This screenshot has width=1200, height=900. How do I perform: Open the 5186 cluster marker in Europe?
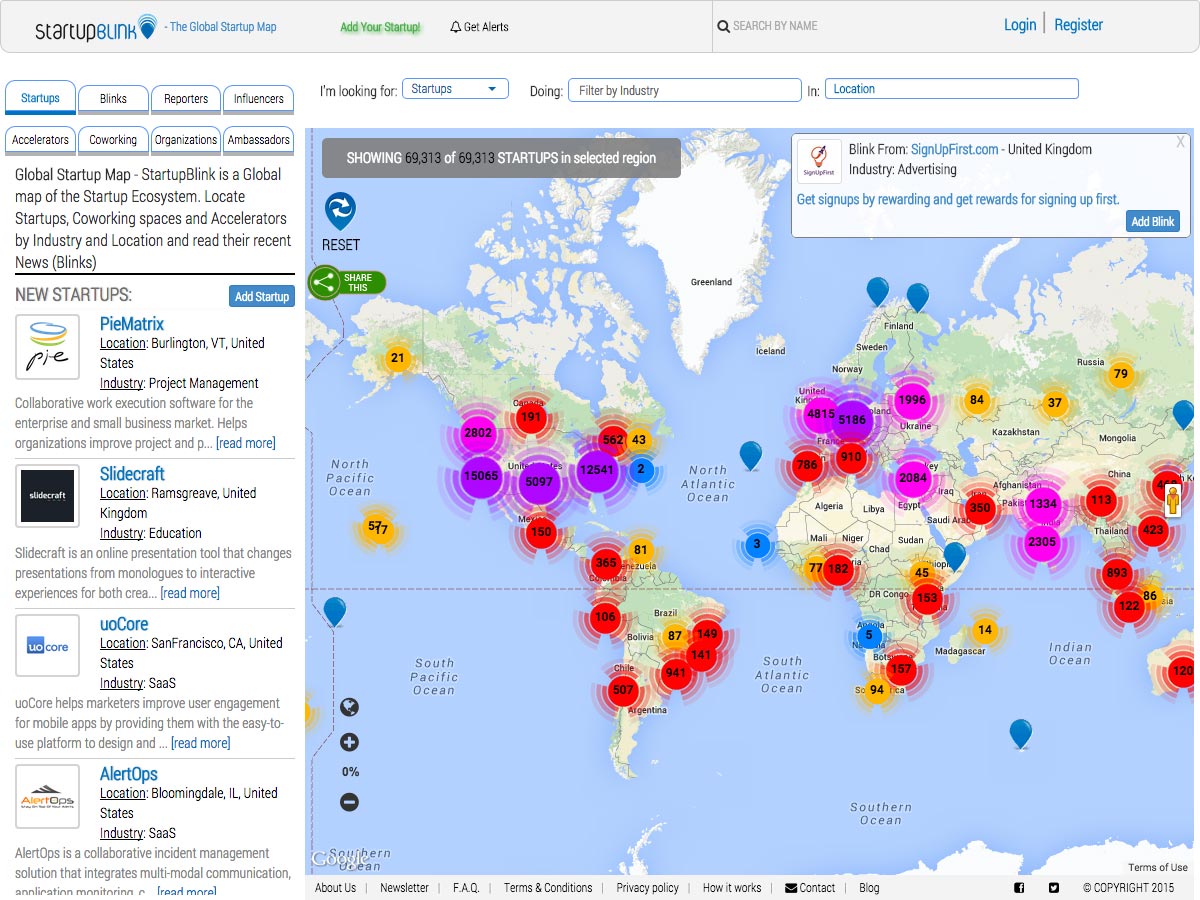click(x=852, y=420)
